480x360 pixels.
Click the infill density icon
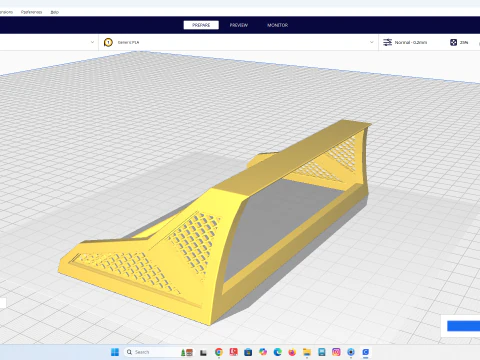(453, 42)
